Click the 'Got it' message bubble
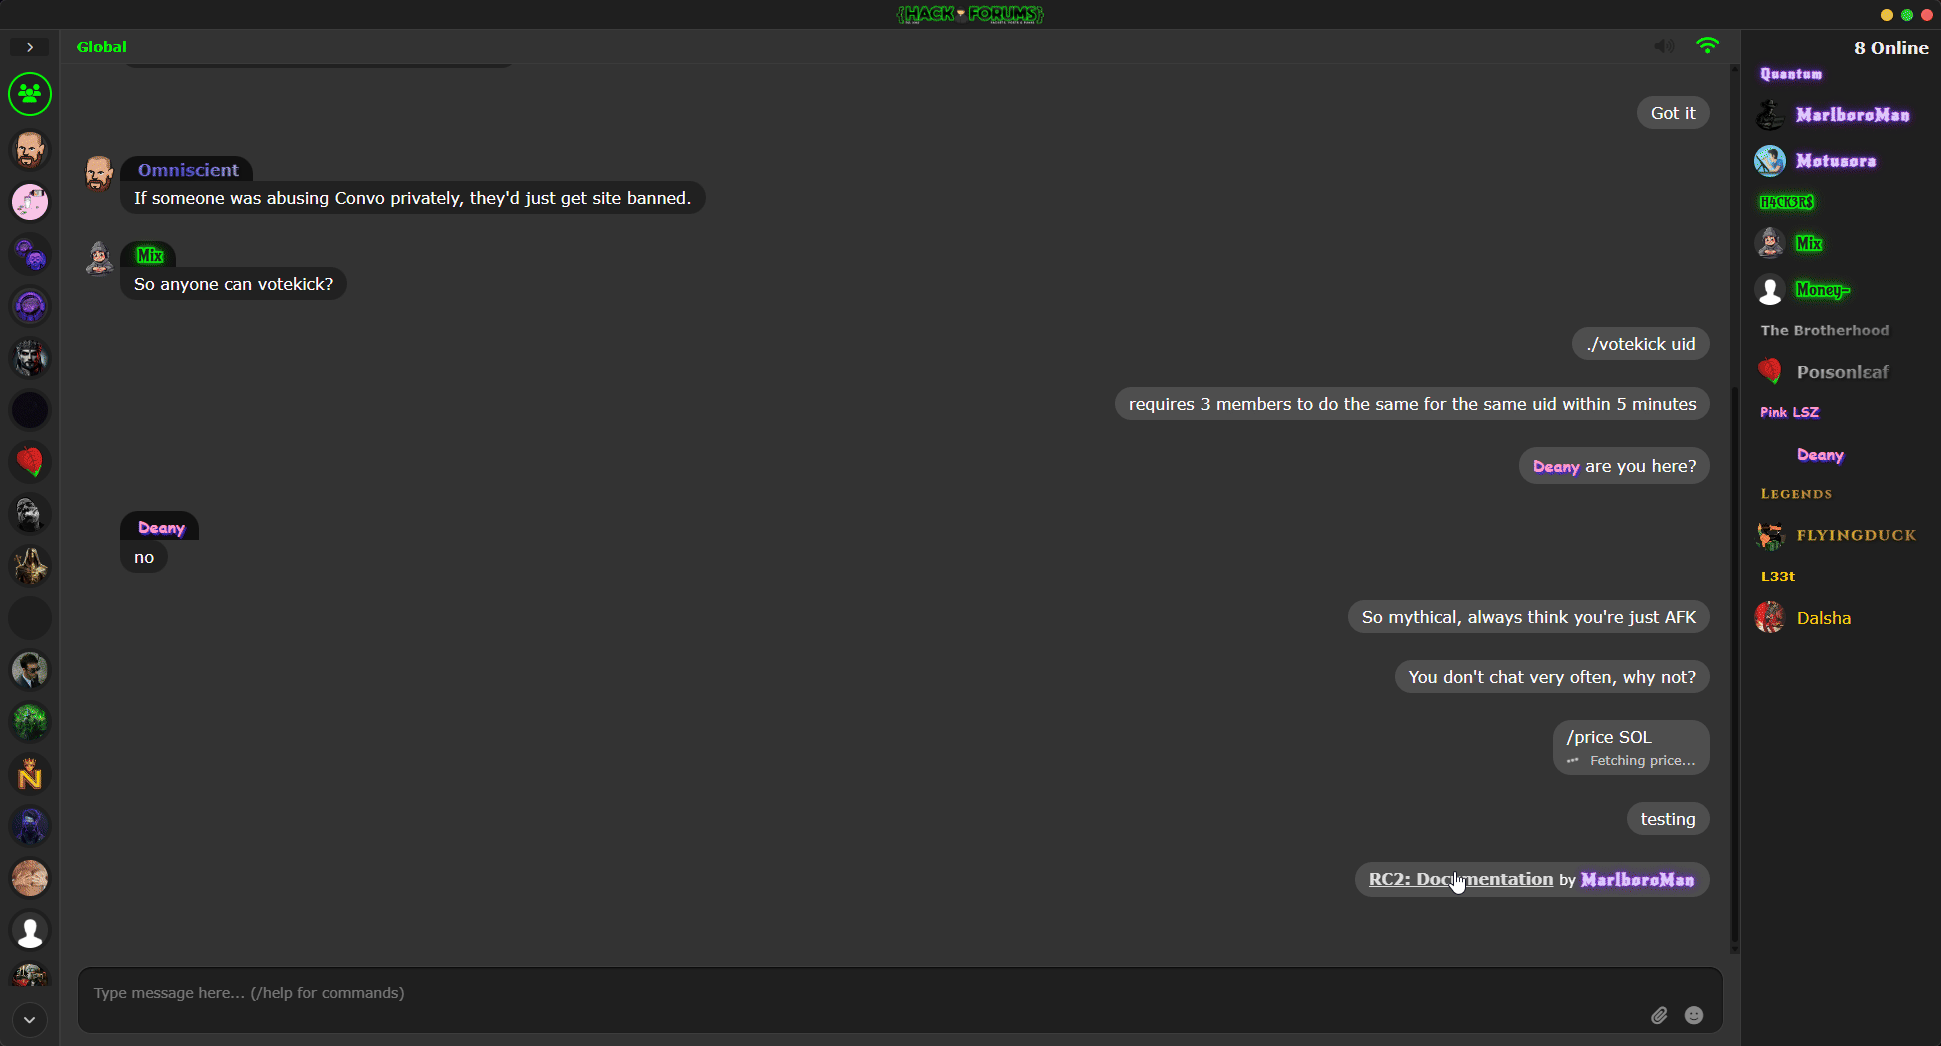 pyautogui.click(x=1673, y=113)
